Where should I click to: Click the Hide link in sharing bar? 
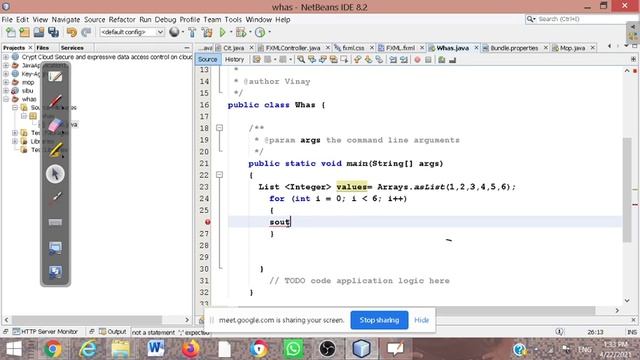point(421,320)
